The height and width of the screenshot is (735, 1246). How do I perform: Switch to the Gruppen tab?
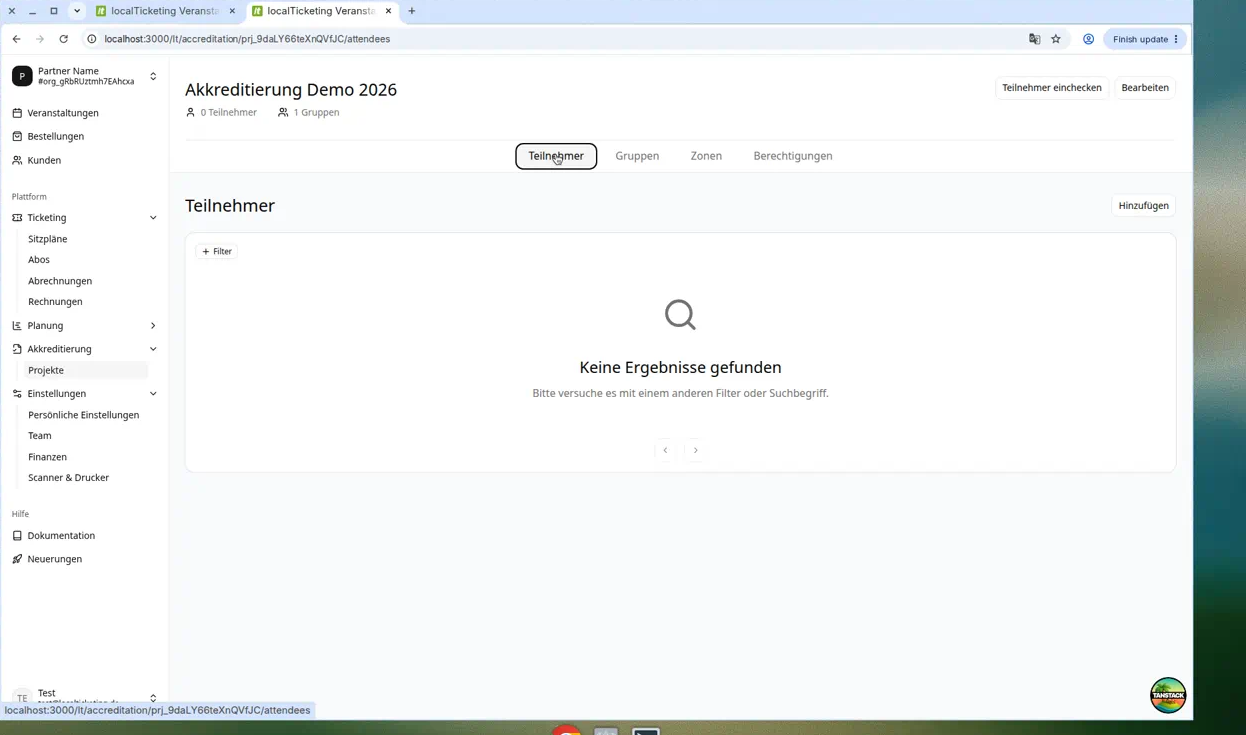pos(637,156)
